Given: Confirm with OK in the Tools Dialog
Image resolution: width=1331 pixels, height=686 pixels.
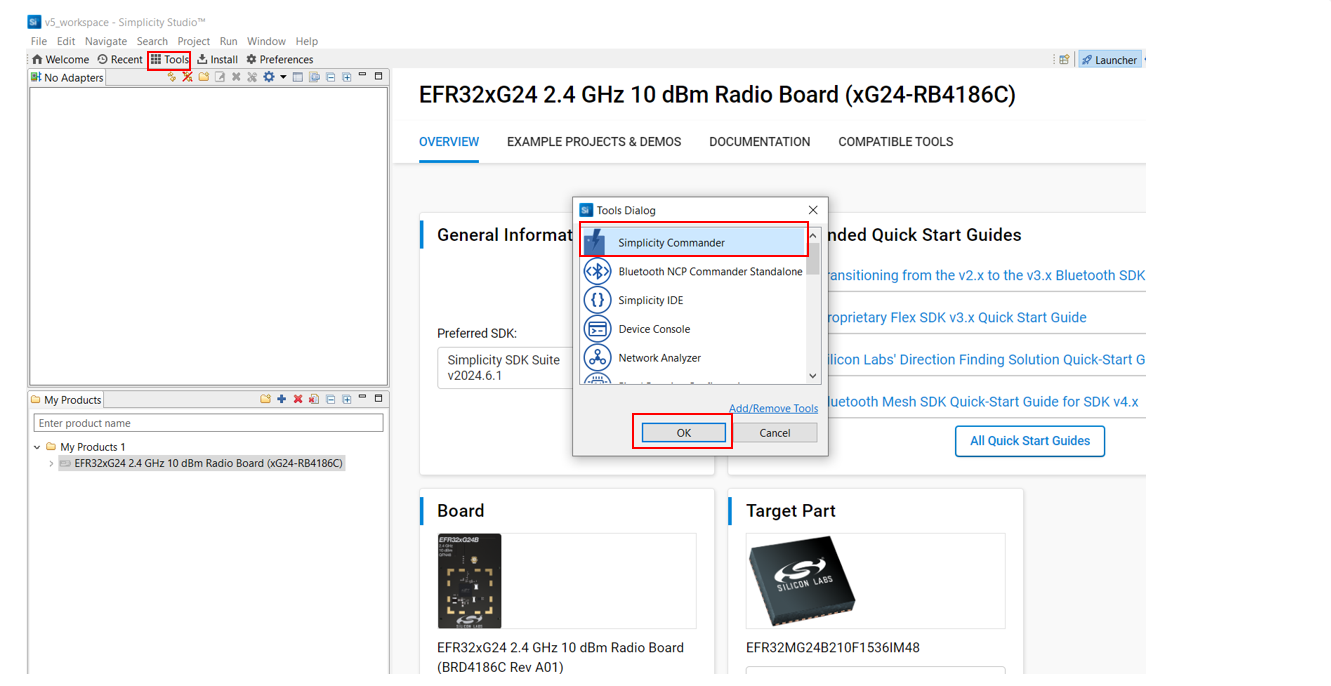Looking at the screenshot, I should 683,432.
